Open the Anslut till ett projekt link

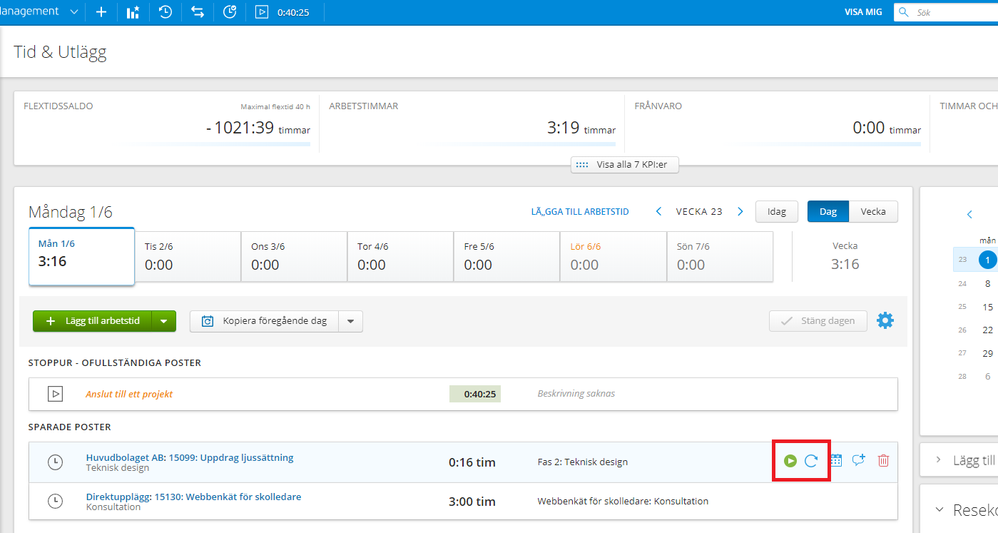click(x=130, y=394)
